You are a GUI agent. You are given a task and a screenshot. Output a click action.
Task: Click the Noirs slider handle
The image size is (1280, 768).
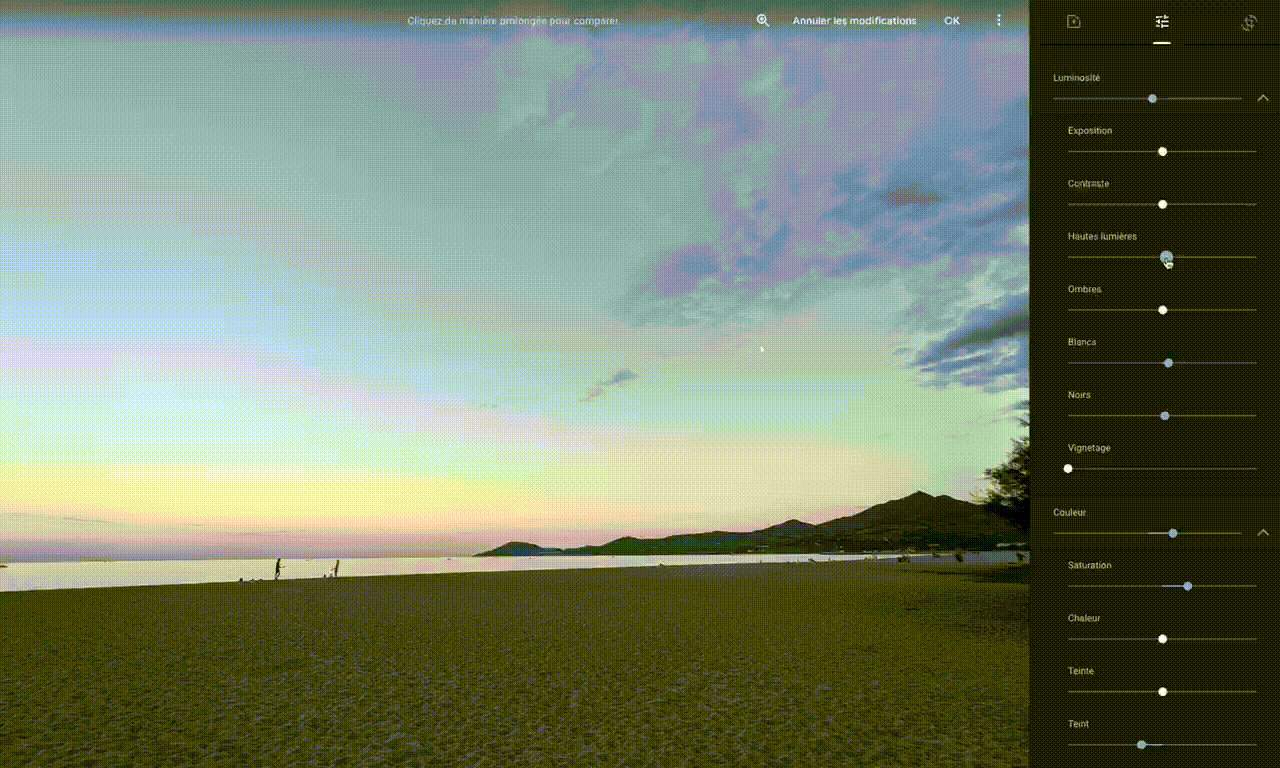click(1165, 416)
